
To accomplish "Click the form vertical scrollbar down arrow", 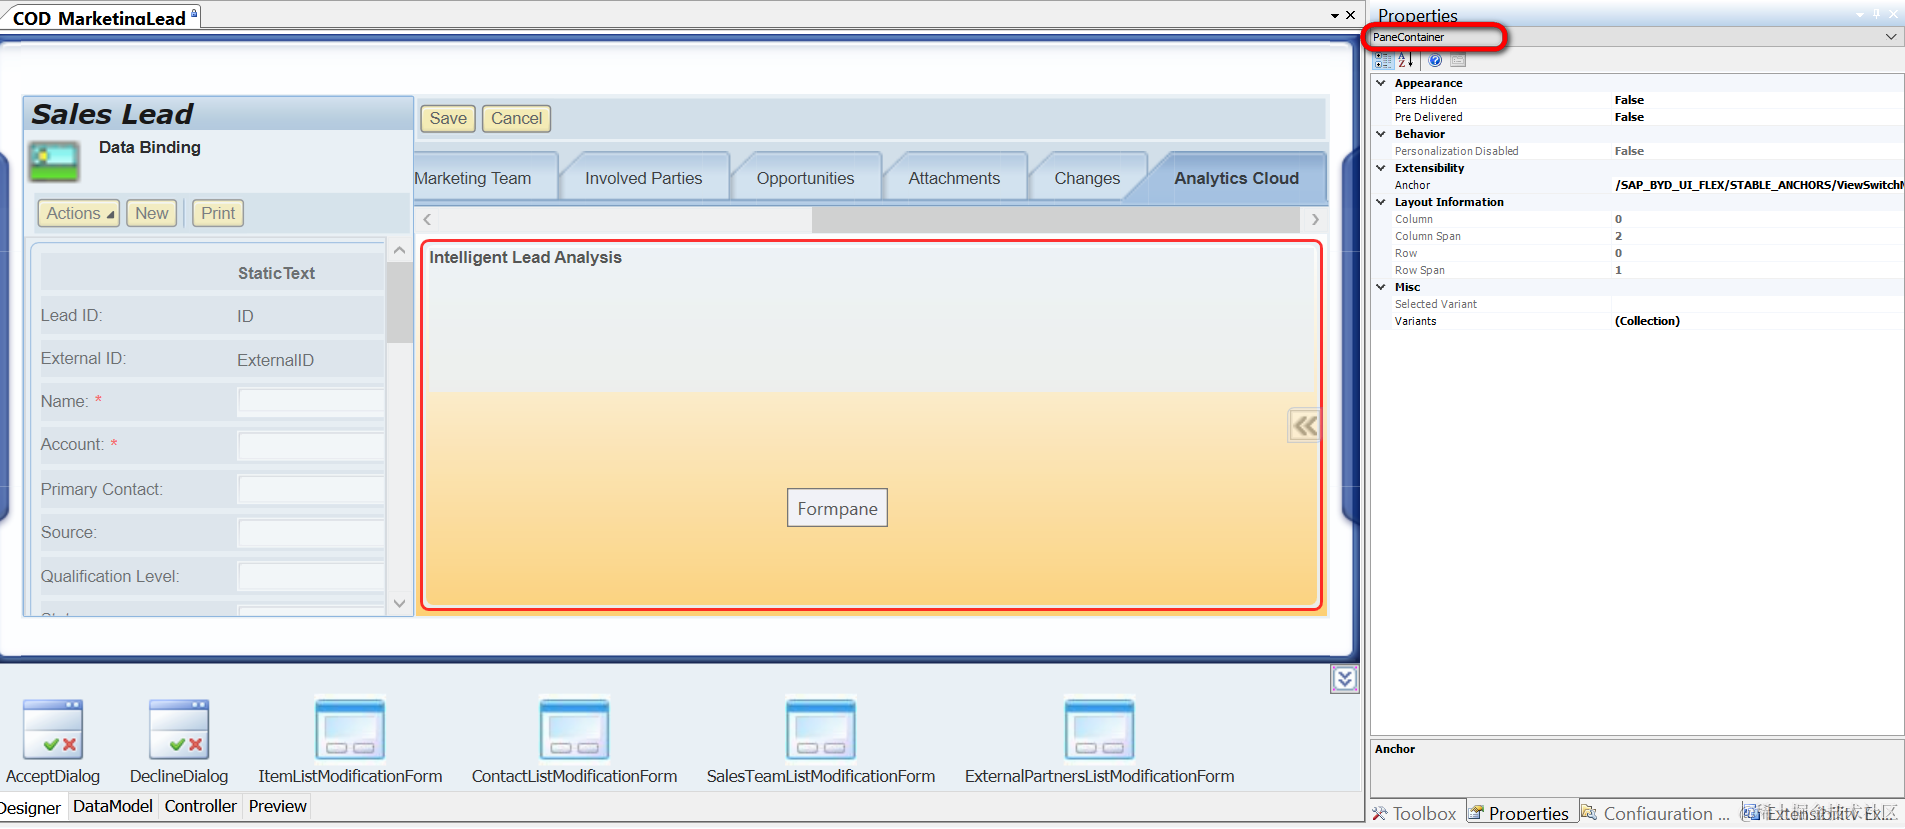I will pyautogui.click(x=399, y=603).
